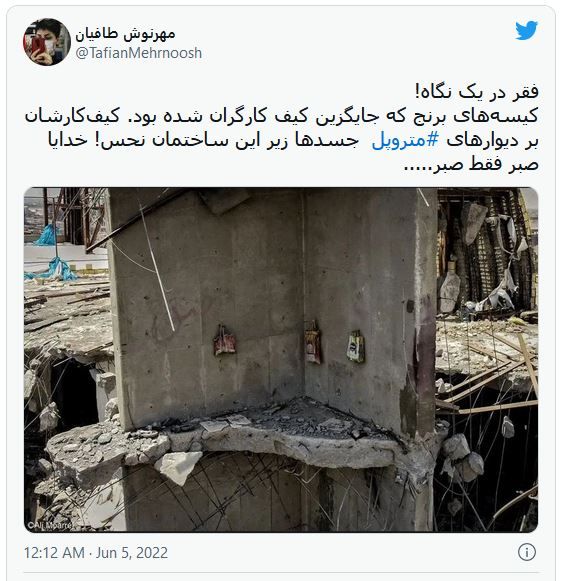Open the tweet info circle icon
Viewport: 562px width, 581px height.
click(526, 552)
